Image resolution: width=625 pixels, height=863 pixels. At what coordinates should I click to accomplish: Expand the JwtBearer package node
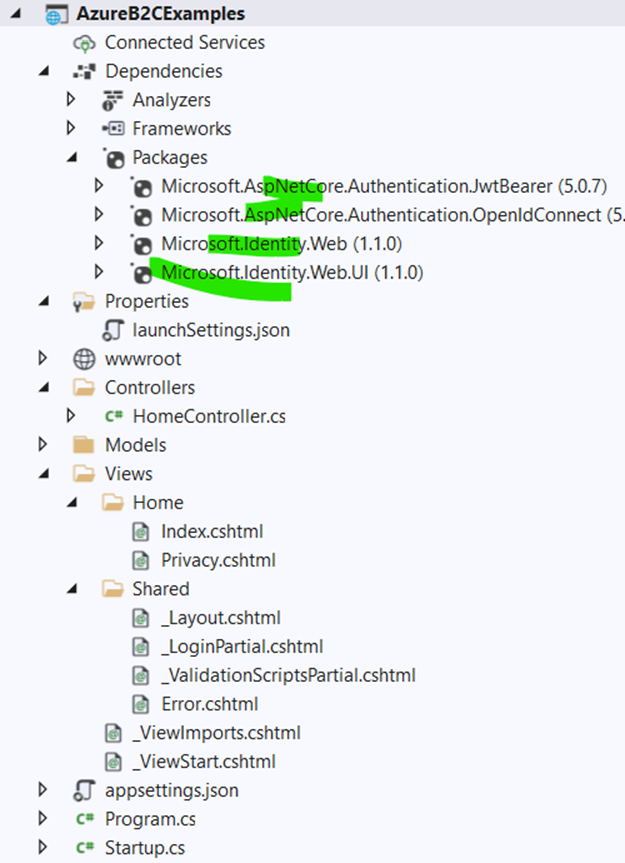(99, 185)
